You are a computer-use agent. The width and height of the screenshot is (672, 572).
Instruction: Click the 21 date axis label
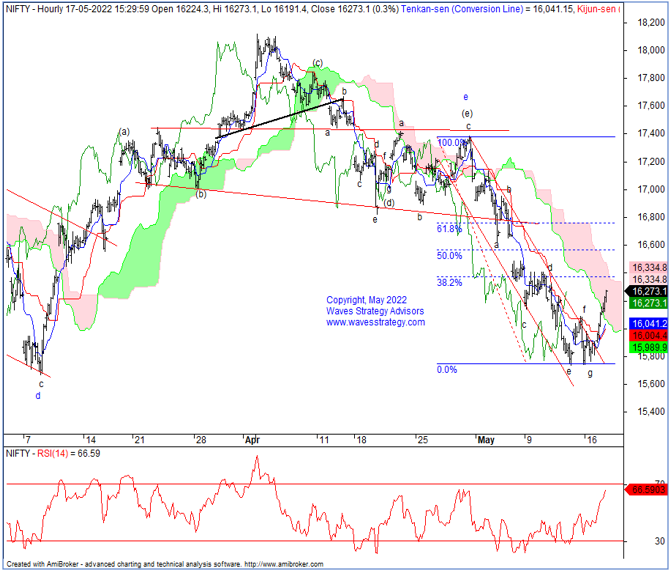[139, 440]
